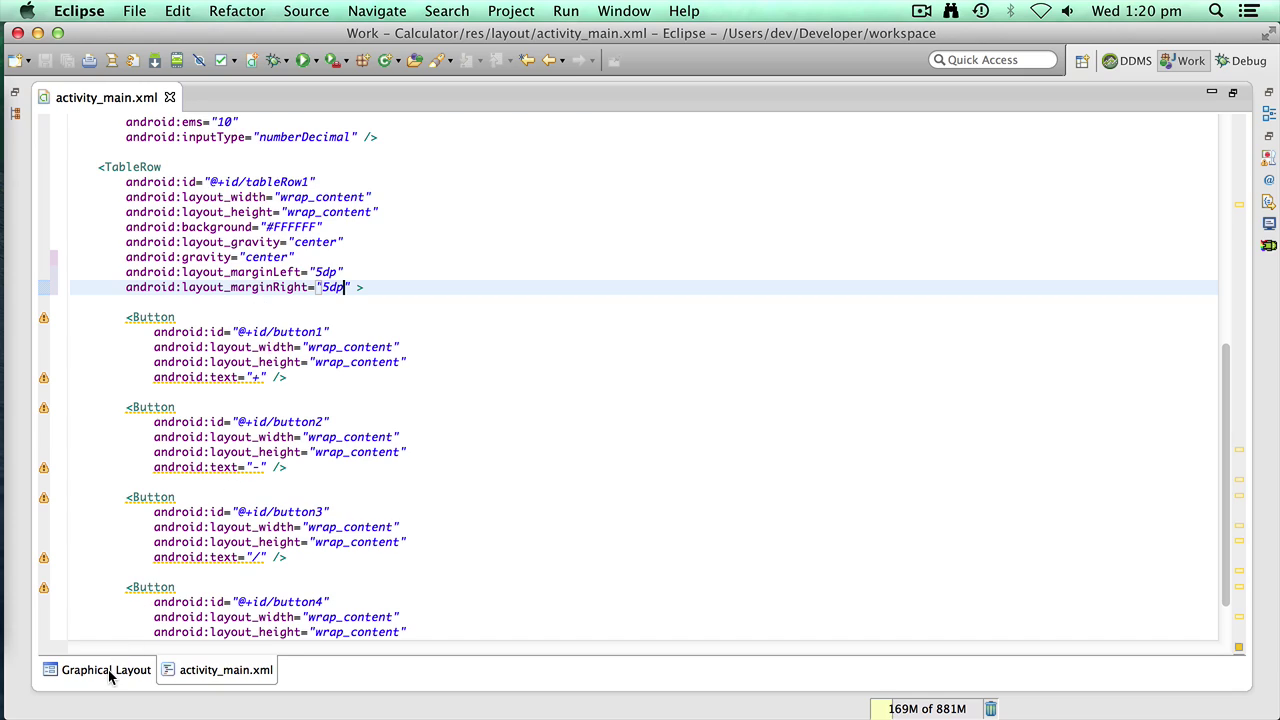The image size is (1280, 720).
Task: Run the garbage collector trash icon
Action: pyautogui.click(x=990, y=708)
